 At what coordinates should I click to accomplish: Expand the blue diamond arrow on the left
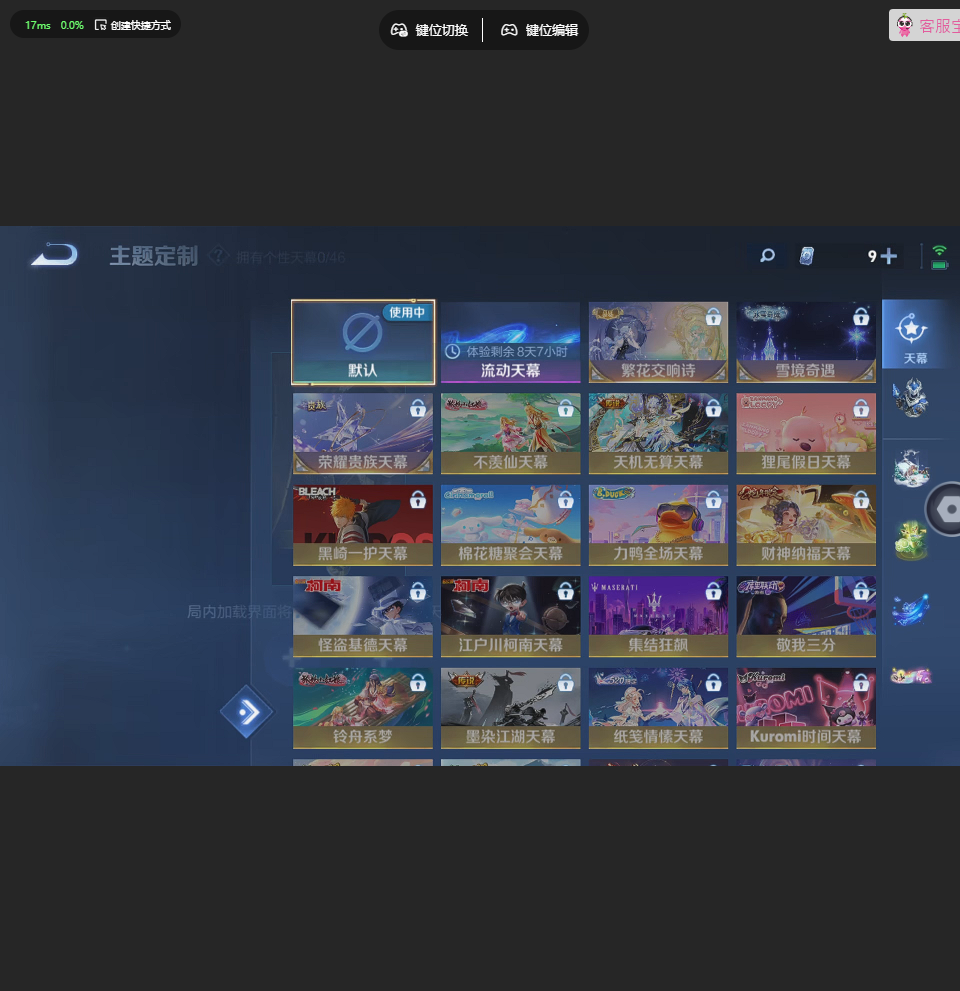pyautogui.click(x=247, y=712)
